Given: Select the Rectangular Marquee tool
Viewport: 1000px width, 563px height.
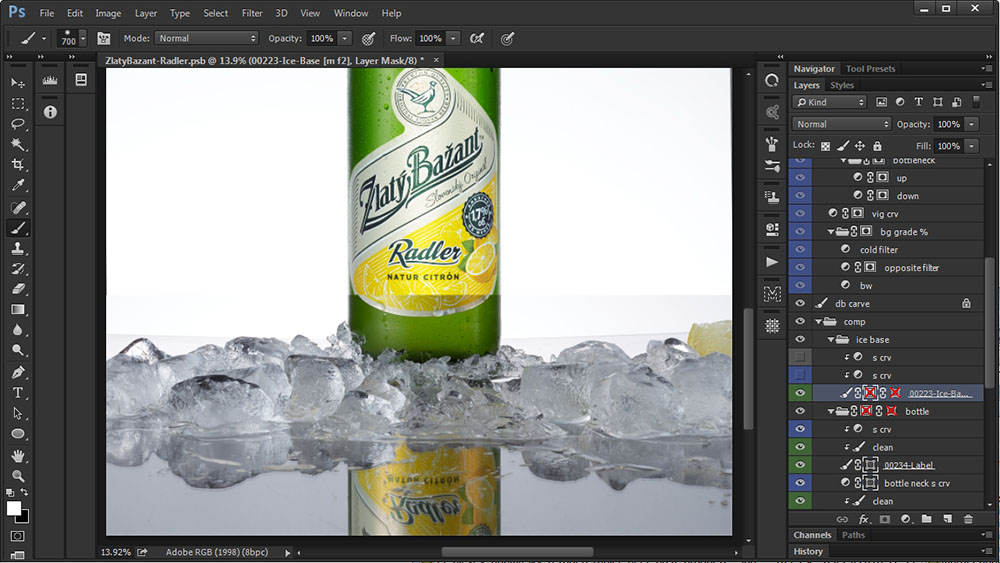Looking at the screenshot, I should click(18, 103).
